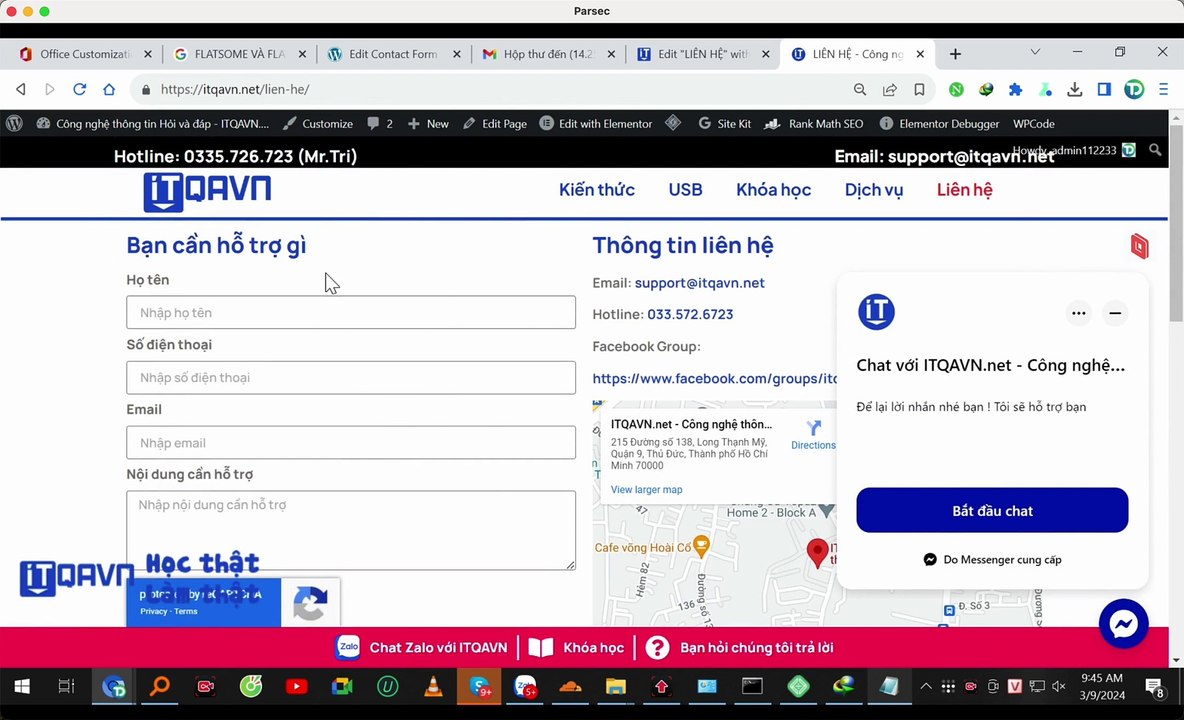The width and height of the screenshot is (1184, 720).
Task: Click View larger map link
Action: (x=646, y=490)
